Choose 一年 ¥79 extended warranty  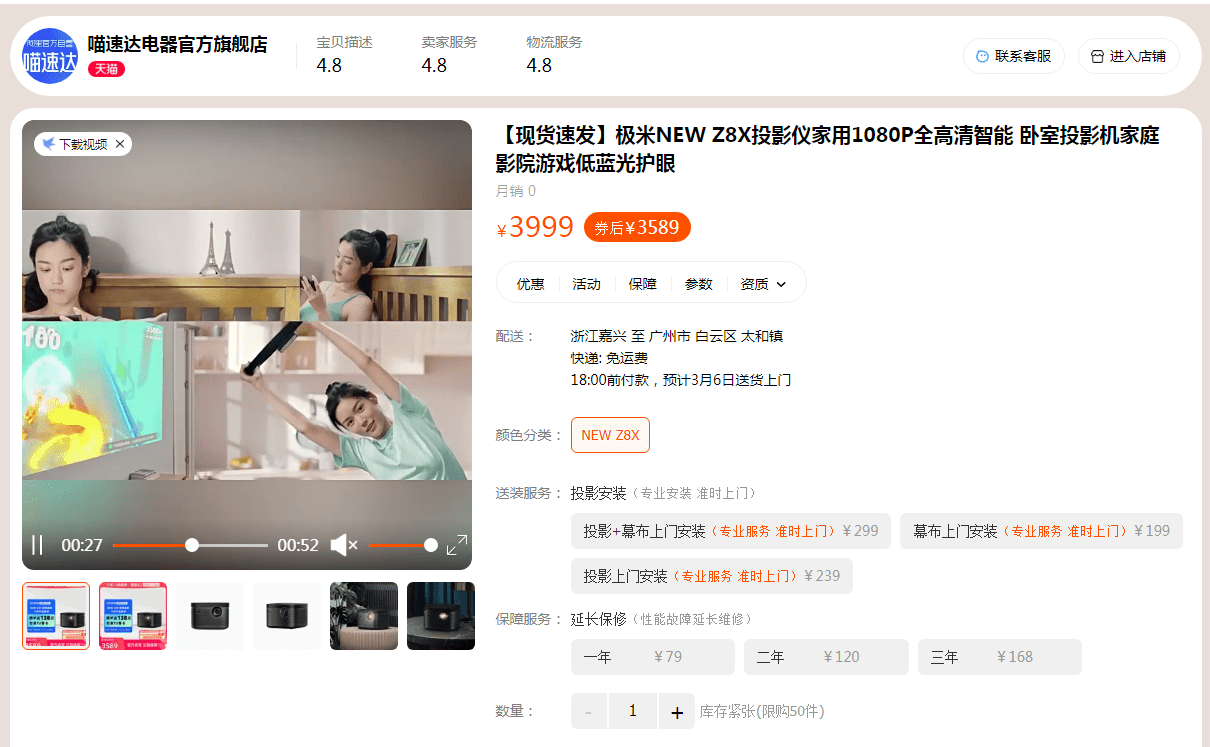tap(653, 657)
